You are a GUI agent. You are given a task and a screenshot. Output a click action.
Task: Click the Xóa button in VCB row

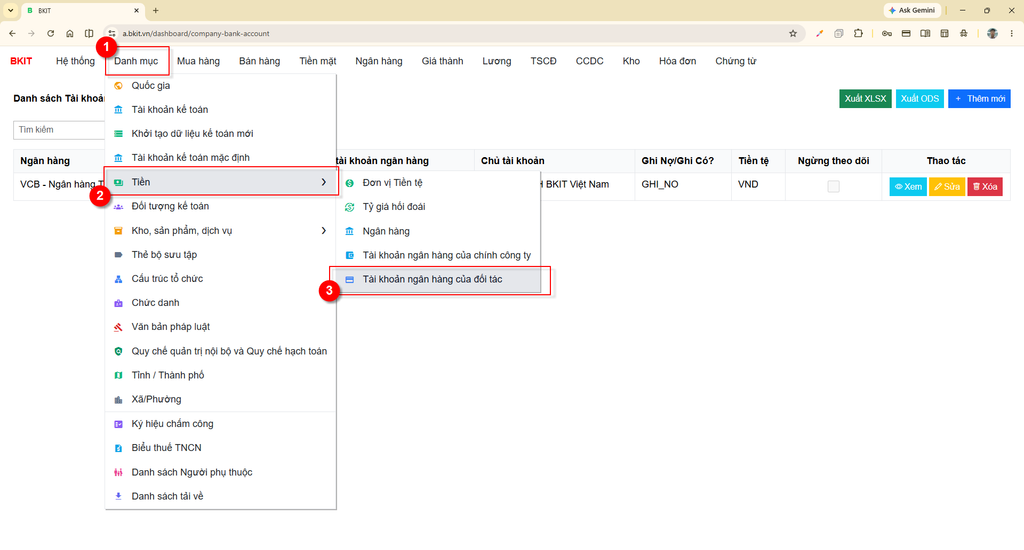[x=985, y=187]
